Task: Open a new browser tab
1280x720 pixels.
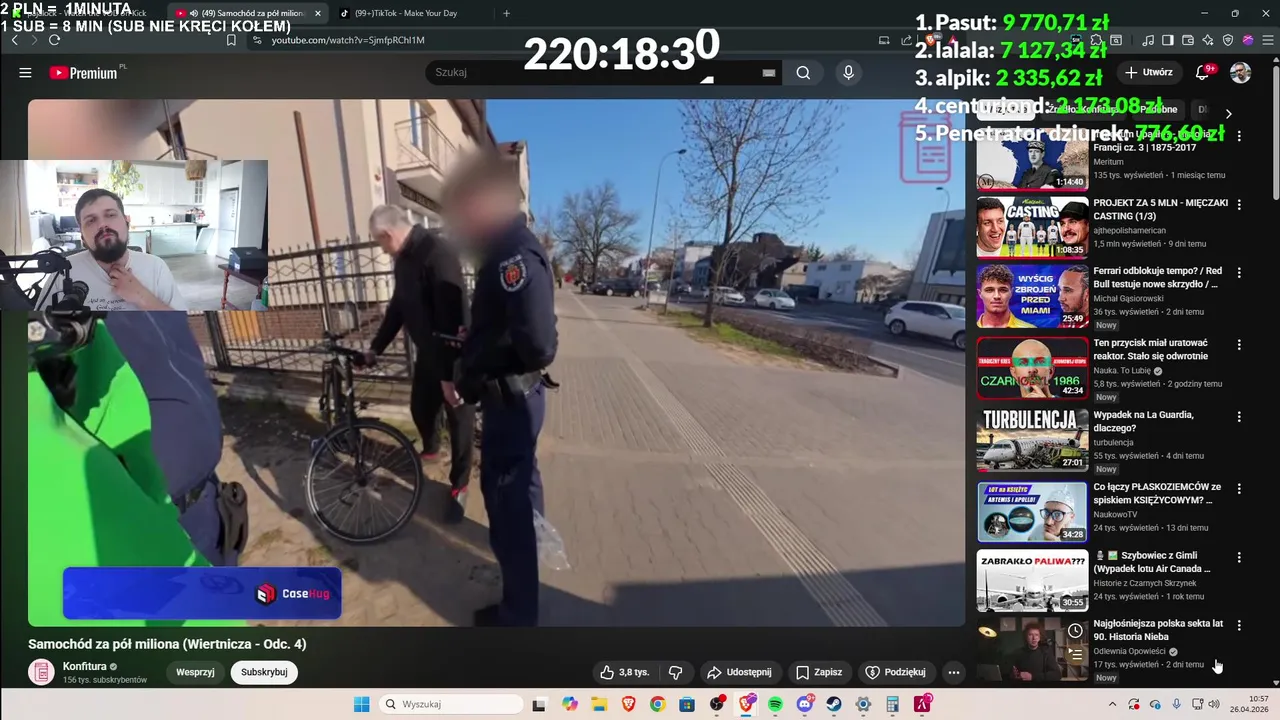Action: click(506, 13)
